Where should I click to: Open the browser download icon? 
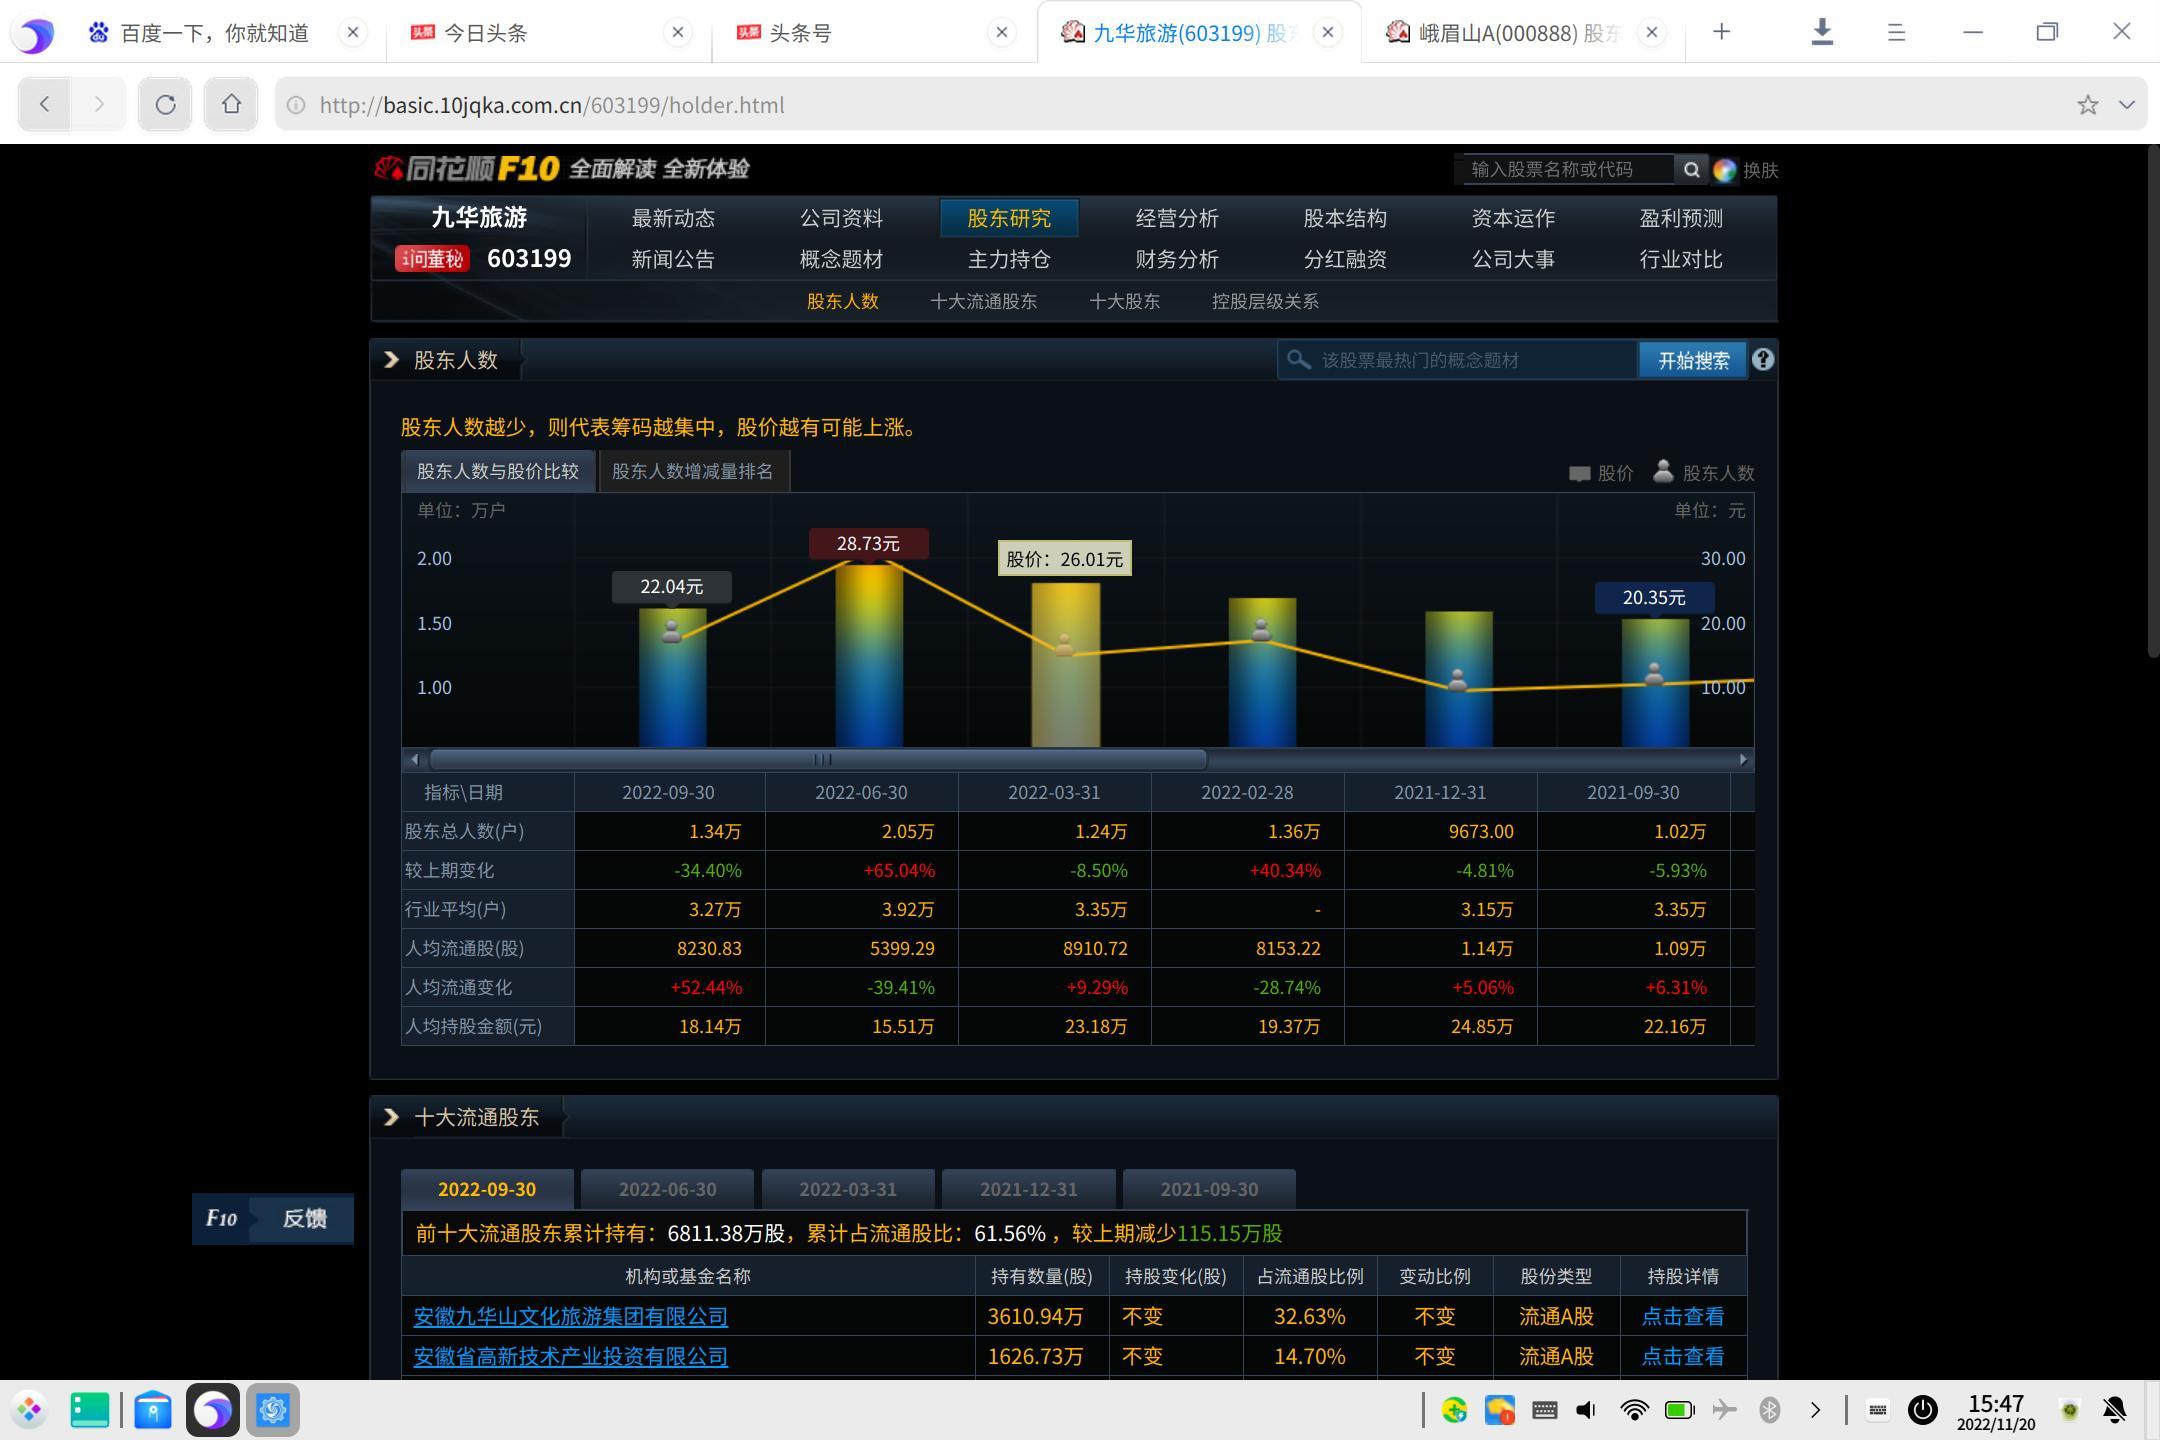click(1822, 32)
